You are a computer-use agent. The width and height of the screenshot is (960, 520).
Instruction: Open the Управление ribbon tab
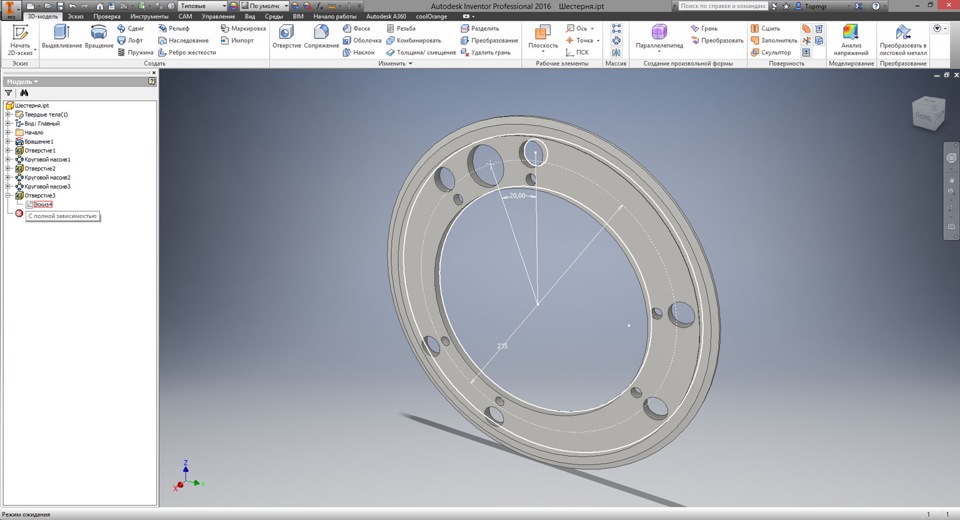pos(218,17)
